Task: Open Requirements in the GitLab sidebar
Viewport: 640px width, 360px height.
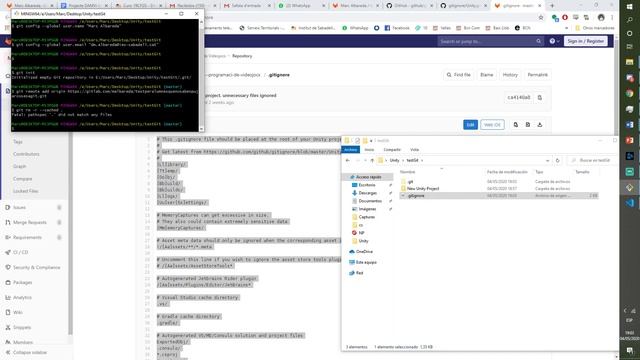Action: 27,238
